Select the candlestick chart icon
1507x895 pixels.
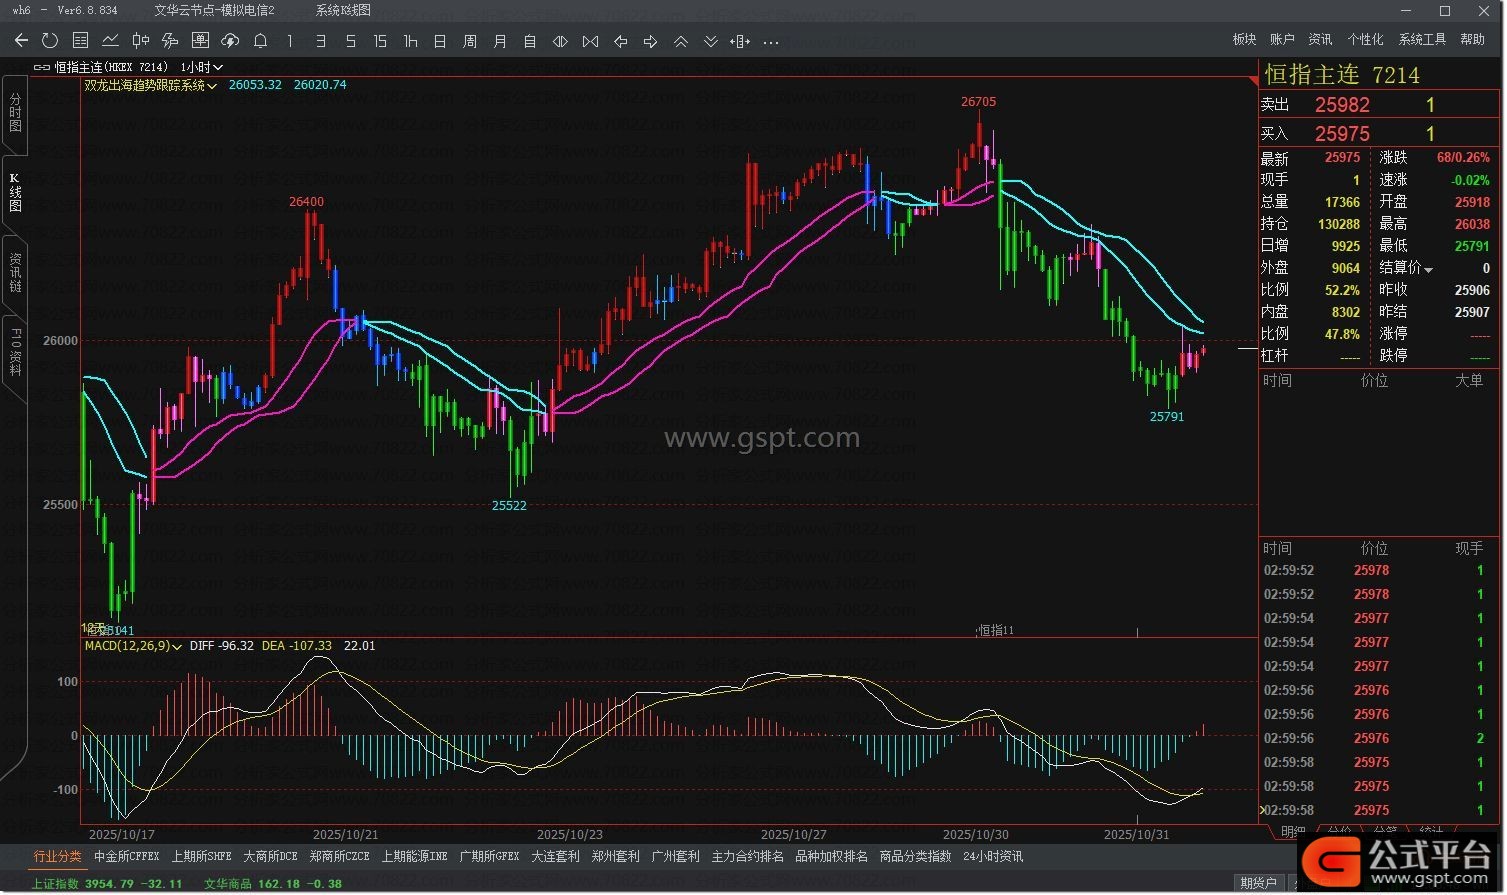coord(141,41)
